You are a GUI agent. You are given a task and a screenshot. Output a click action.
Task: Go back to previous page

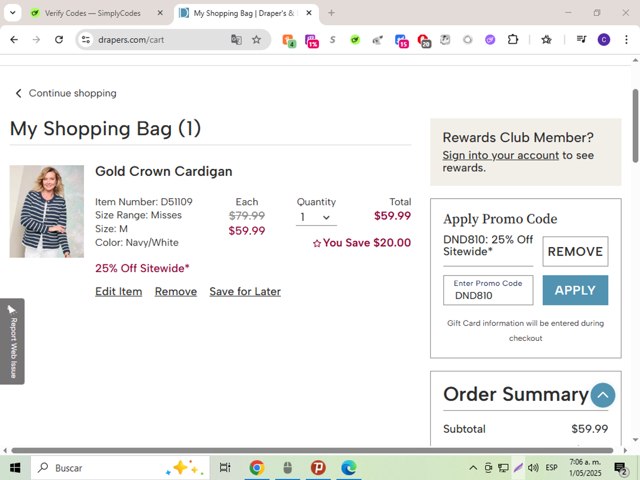14,40
